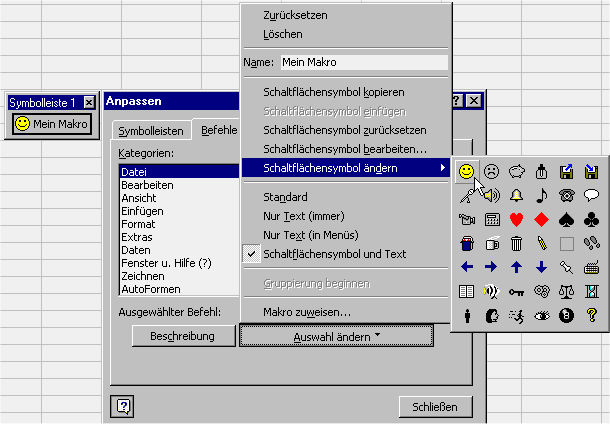Screen dimensions: 610x424
Task: Switch to the Symbolleisten tab
Action: point(150,131)
